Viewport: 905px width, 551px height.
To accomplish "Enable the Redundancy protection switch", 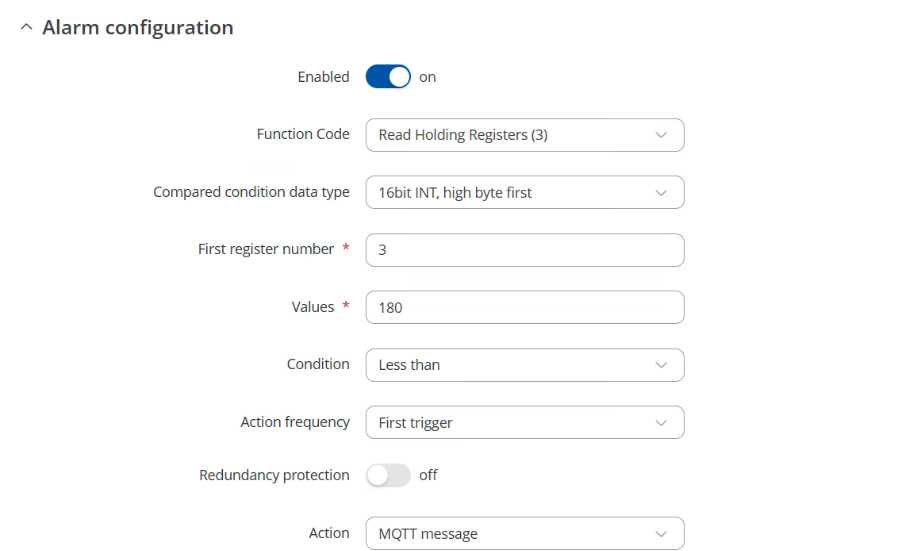I will 388,475.
